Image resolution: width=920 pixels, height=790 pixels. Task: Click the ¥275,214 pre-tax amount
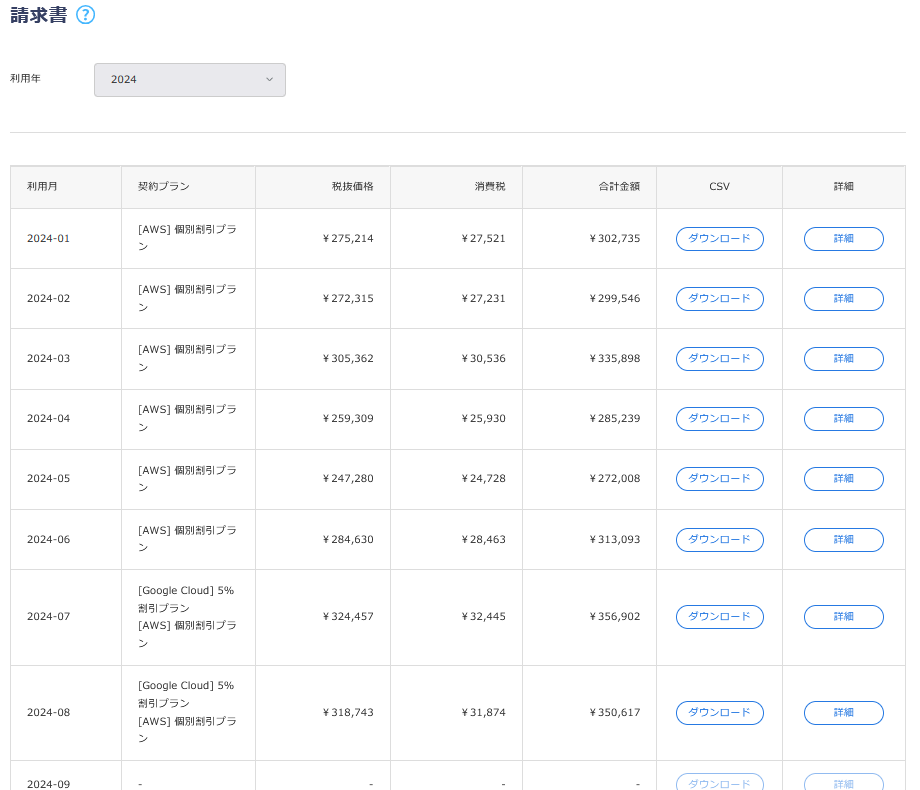pyautogui.click(x=348, y=238)
